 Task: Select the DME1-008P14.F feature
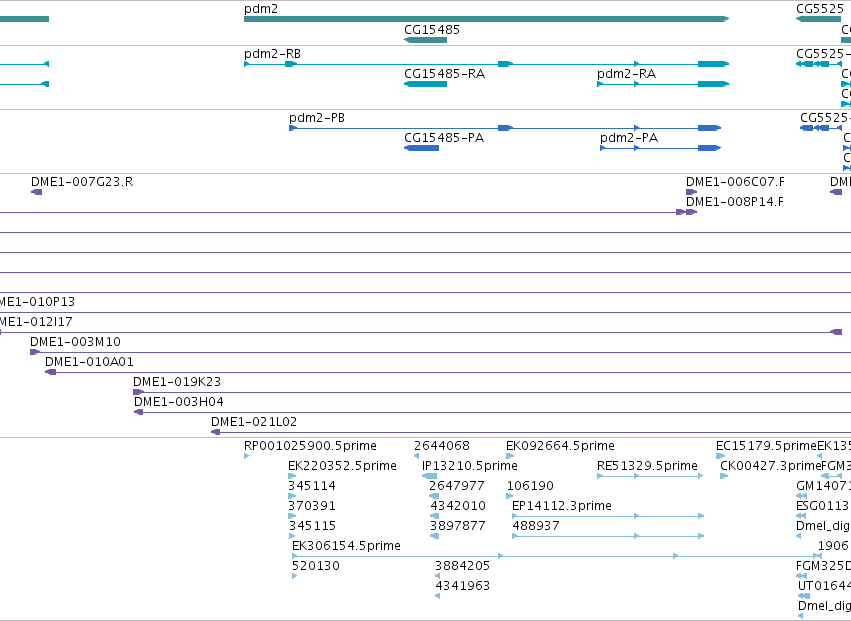691,212
